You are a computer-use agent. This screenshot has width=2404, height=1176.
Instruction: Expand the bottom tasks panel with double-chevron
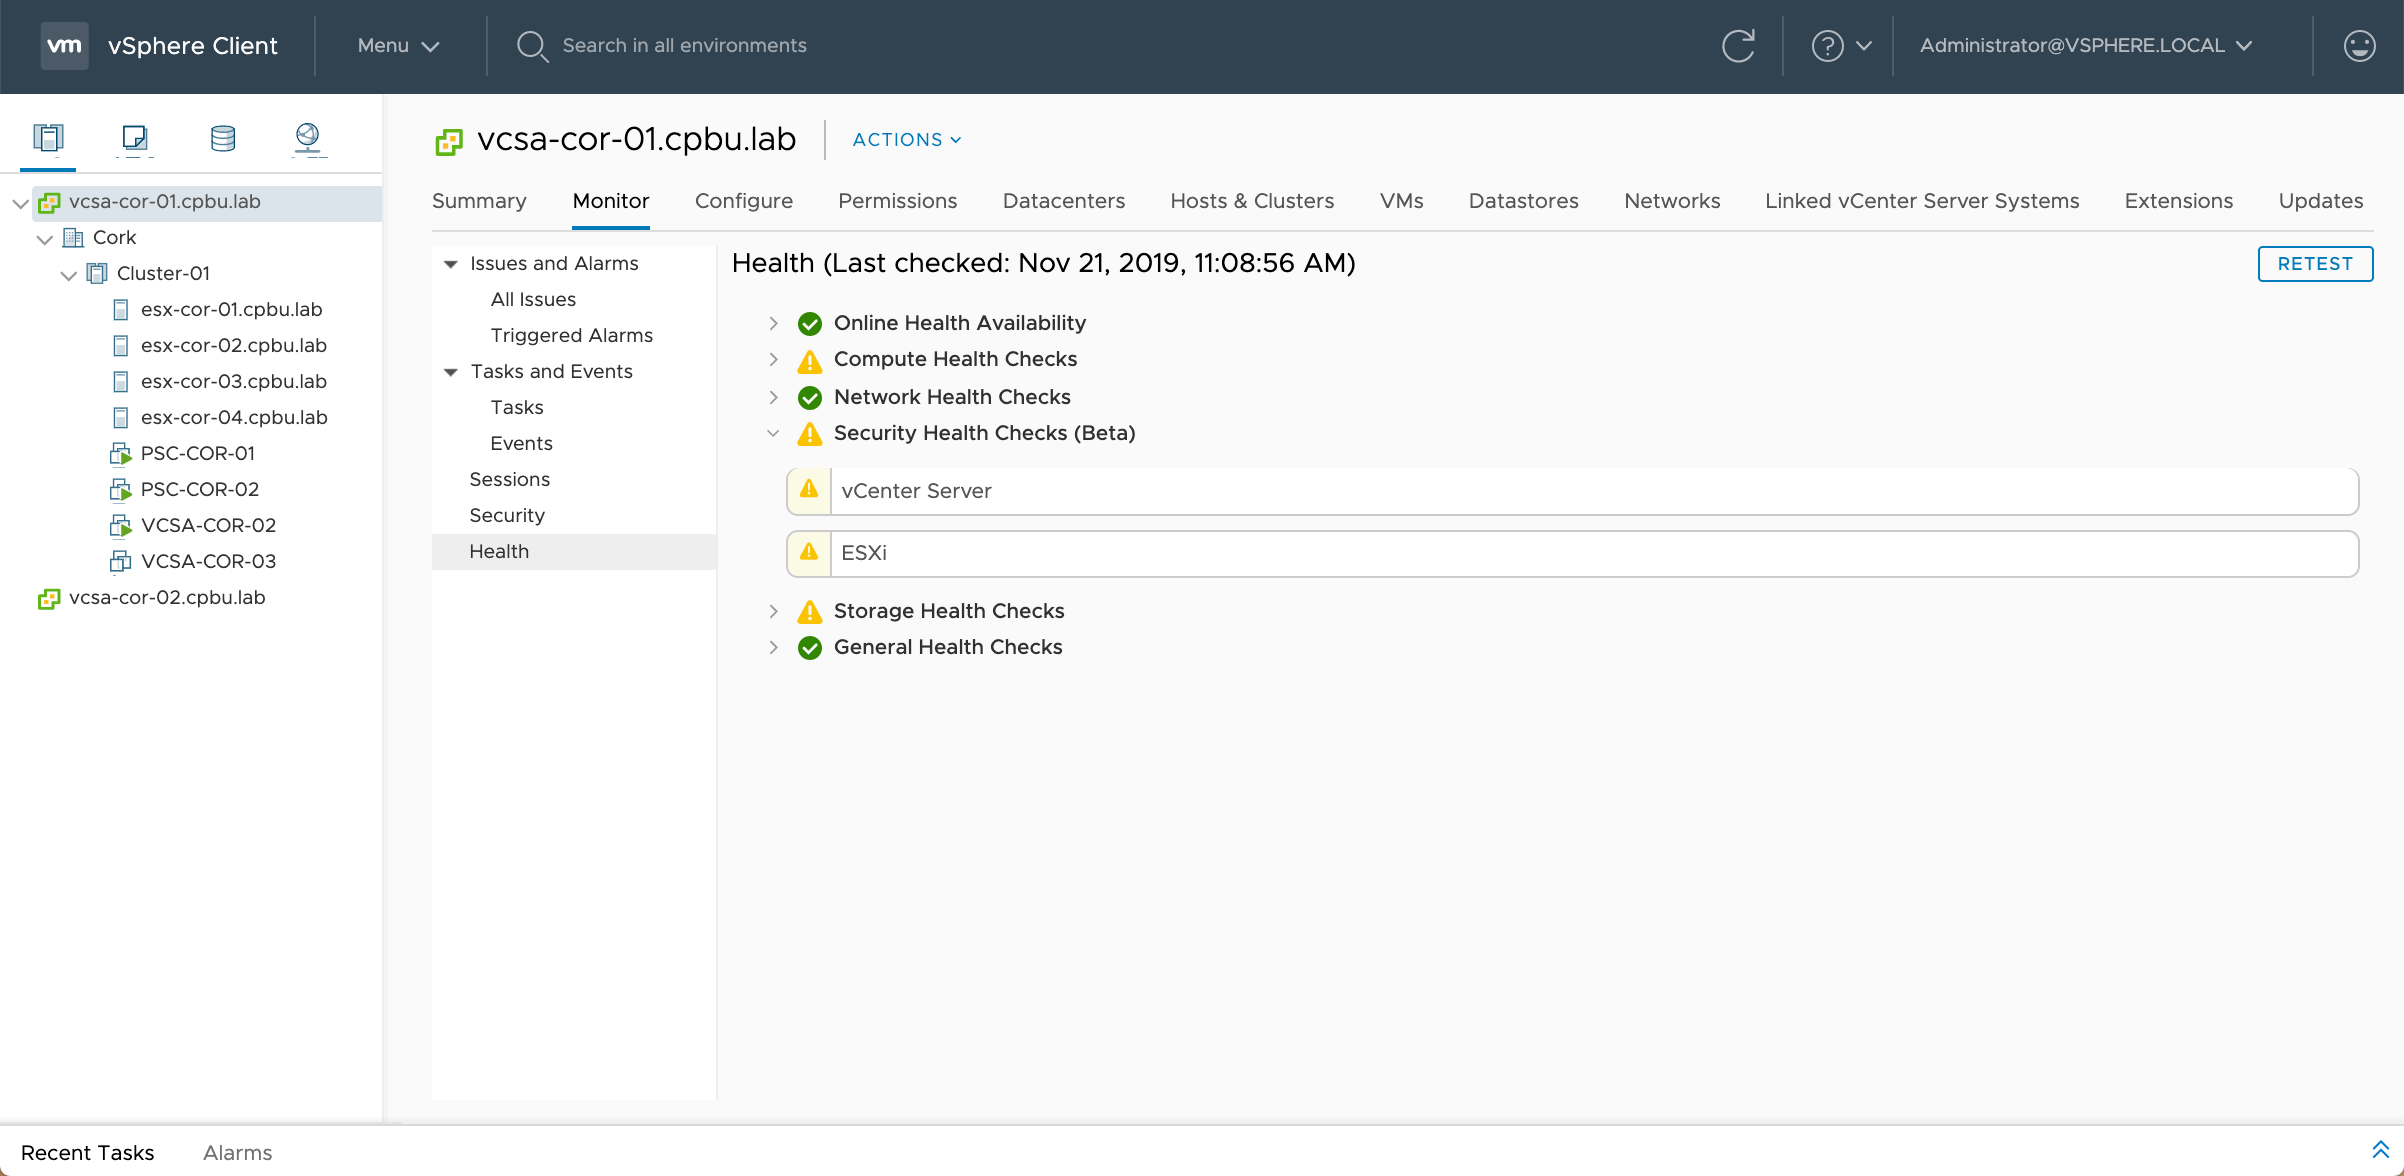click(2380, 1151)
